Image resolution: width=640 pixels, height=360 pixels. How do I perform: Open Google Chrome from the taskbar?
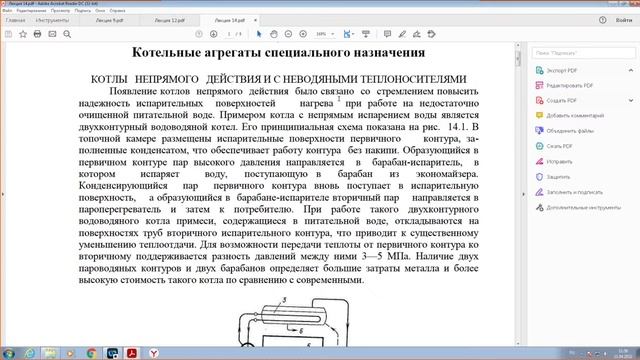(91, 353)
